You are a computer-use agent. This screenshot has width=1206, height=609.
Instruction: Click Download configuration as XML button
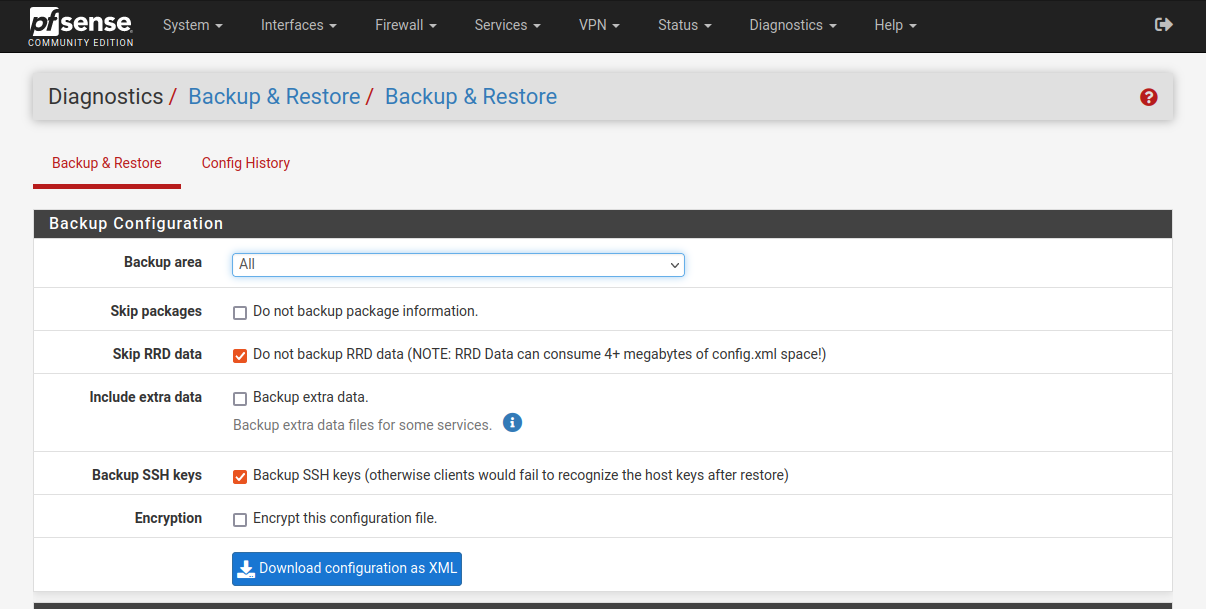pos(347,568)
